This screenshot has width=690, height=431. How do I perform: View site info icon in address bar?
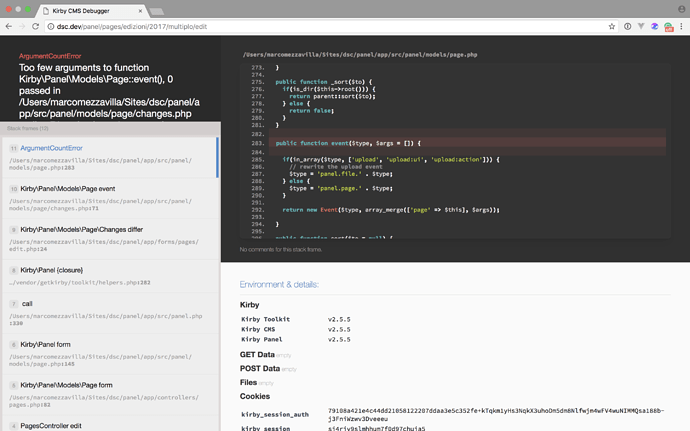[51, 26]
